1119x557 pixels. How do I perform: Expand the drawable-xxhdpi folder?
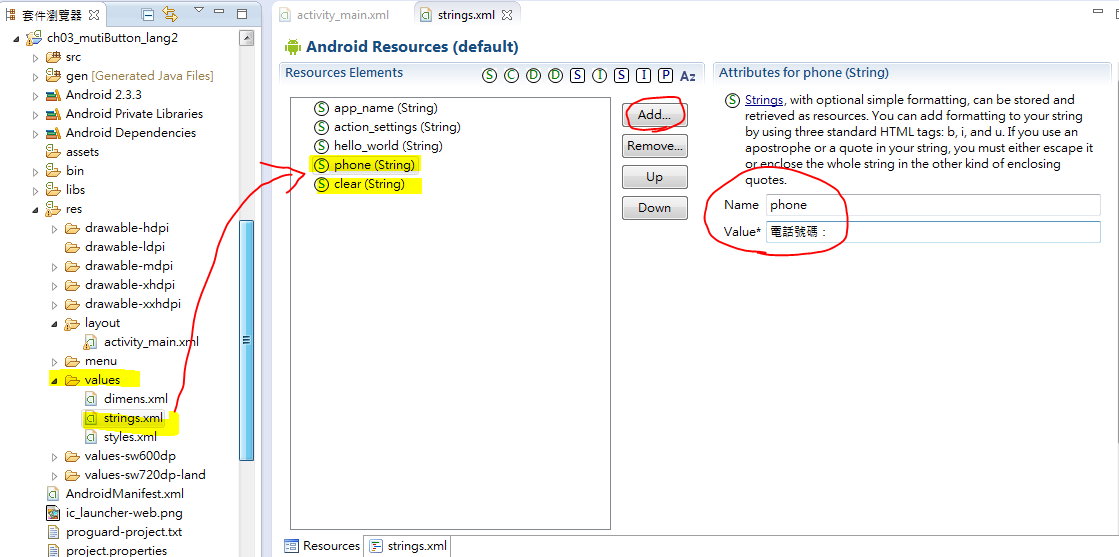54,304
